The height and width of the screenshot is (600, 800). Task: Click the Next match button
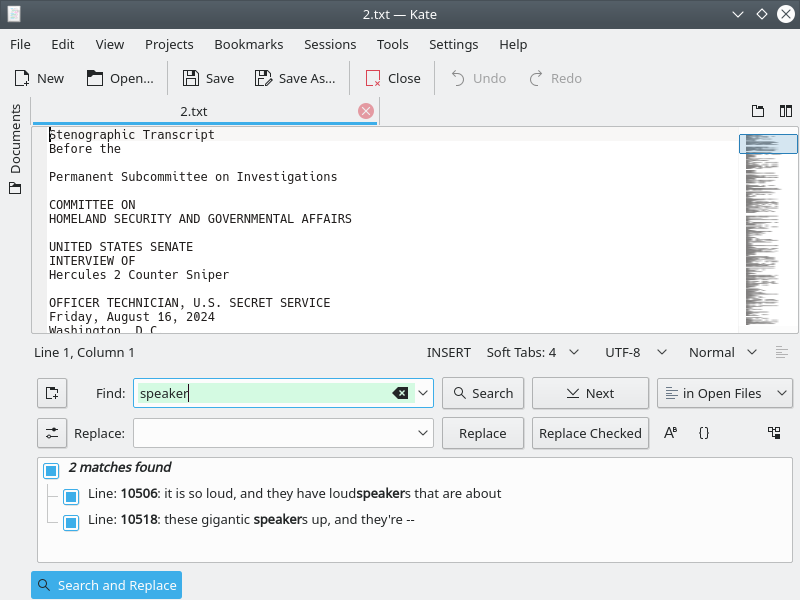pos(590,393)
